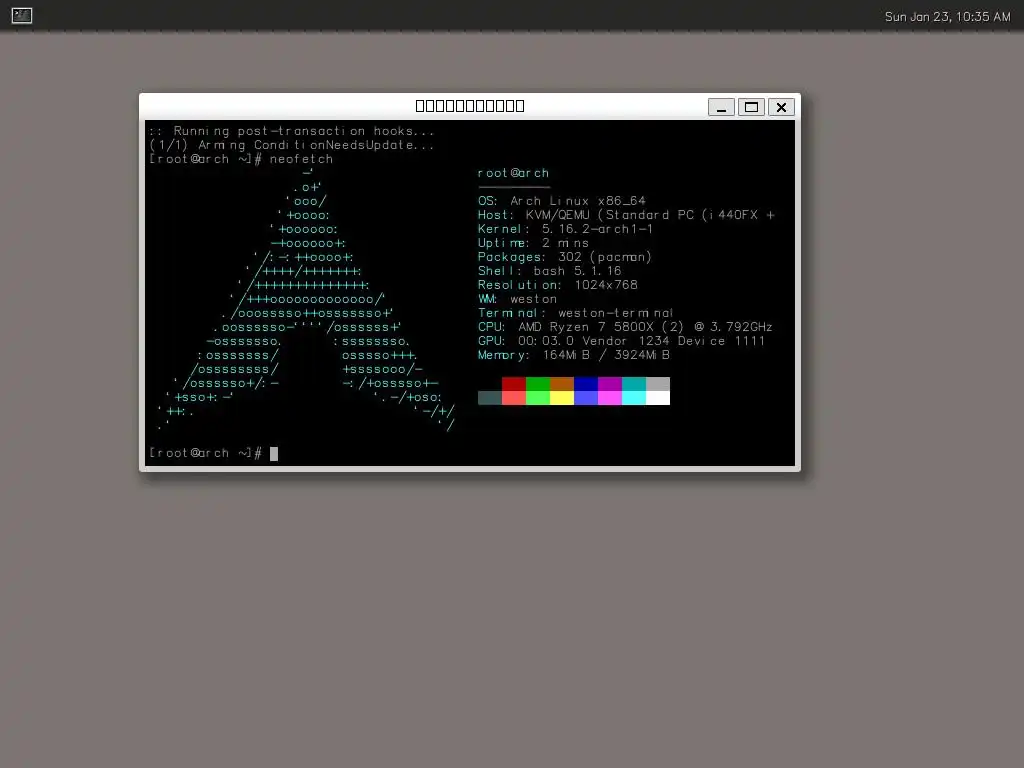Screen dimensions: 1024x768
Task: Click the bottom shell prompt cursor
Action: click(x=274, y=453)
